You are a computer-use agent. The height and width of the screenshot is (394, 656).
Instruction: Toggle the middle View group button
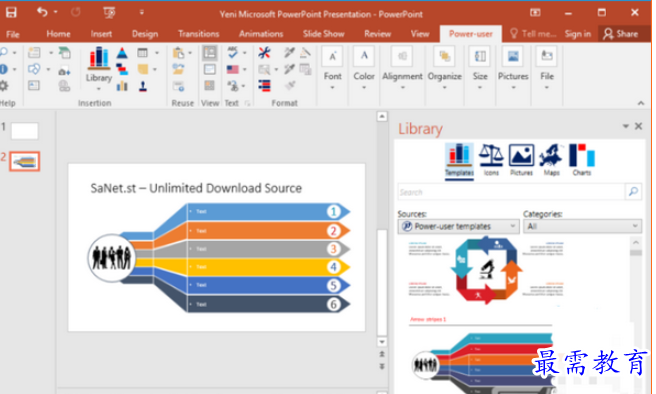[x=210, y=69]
